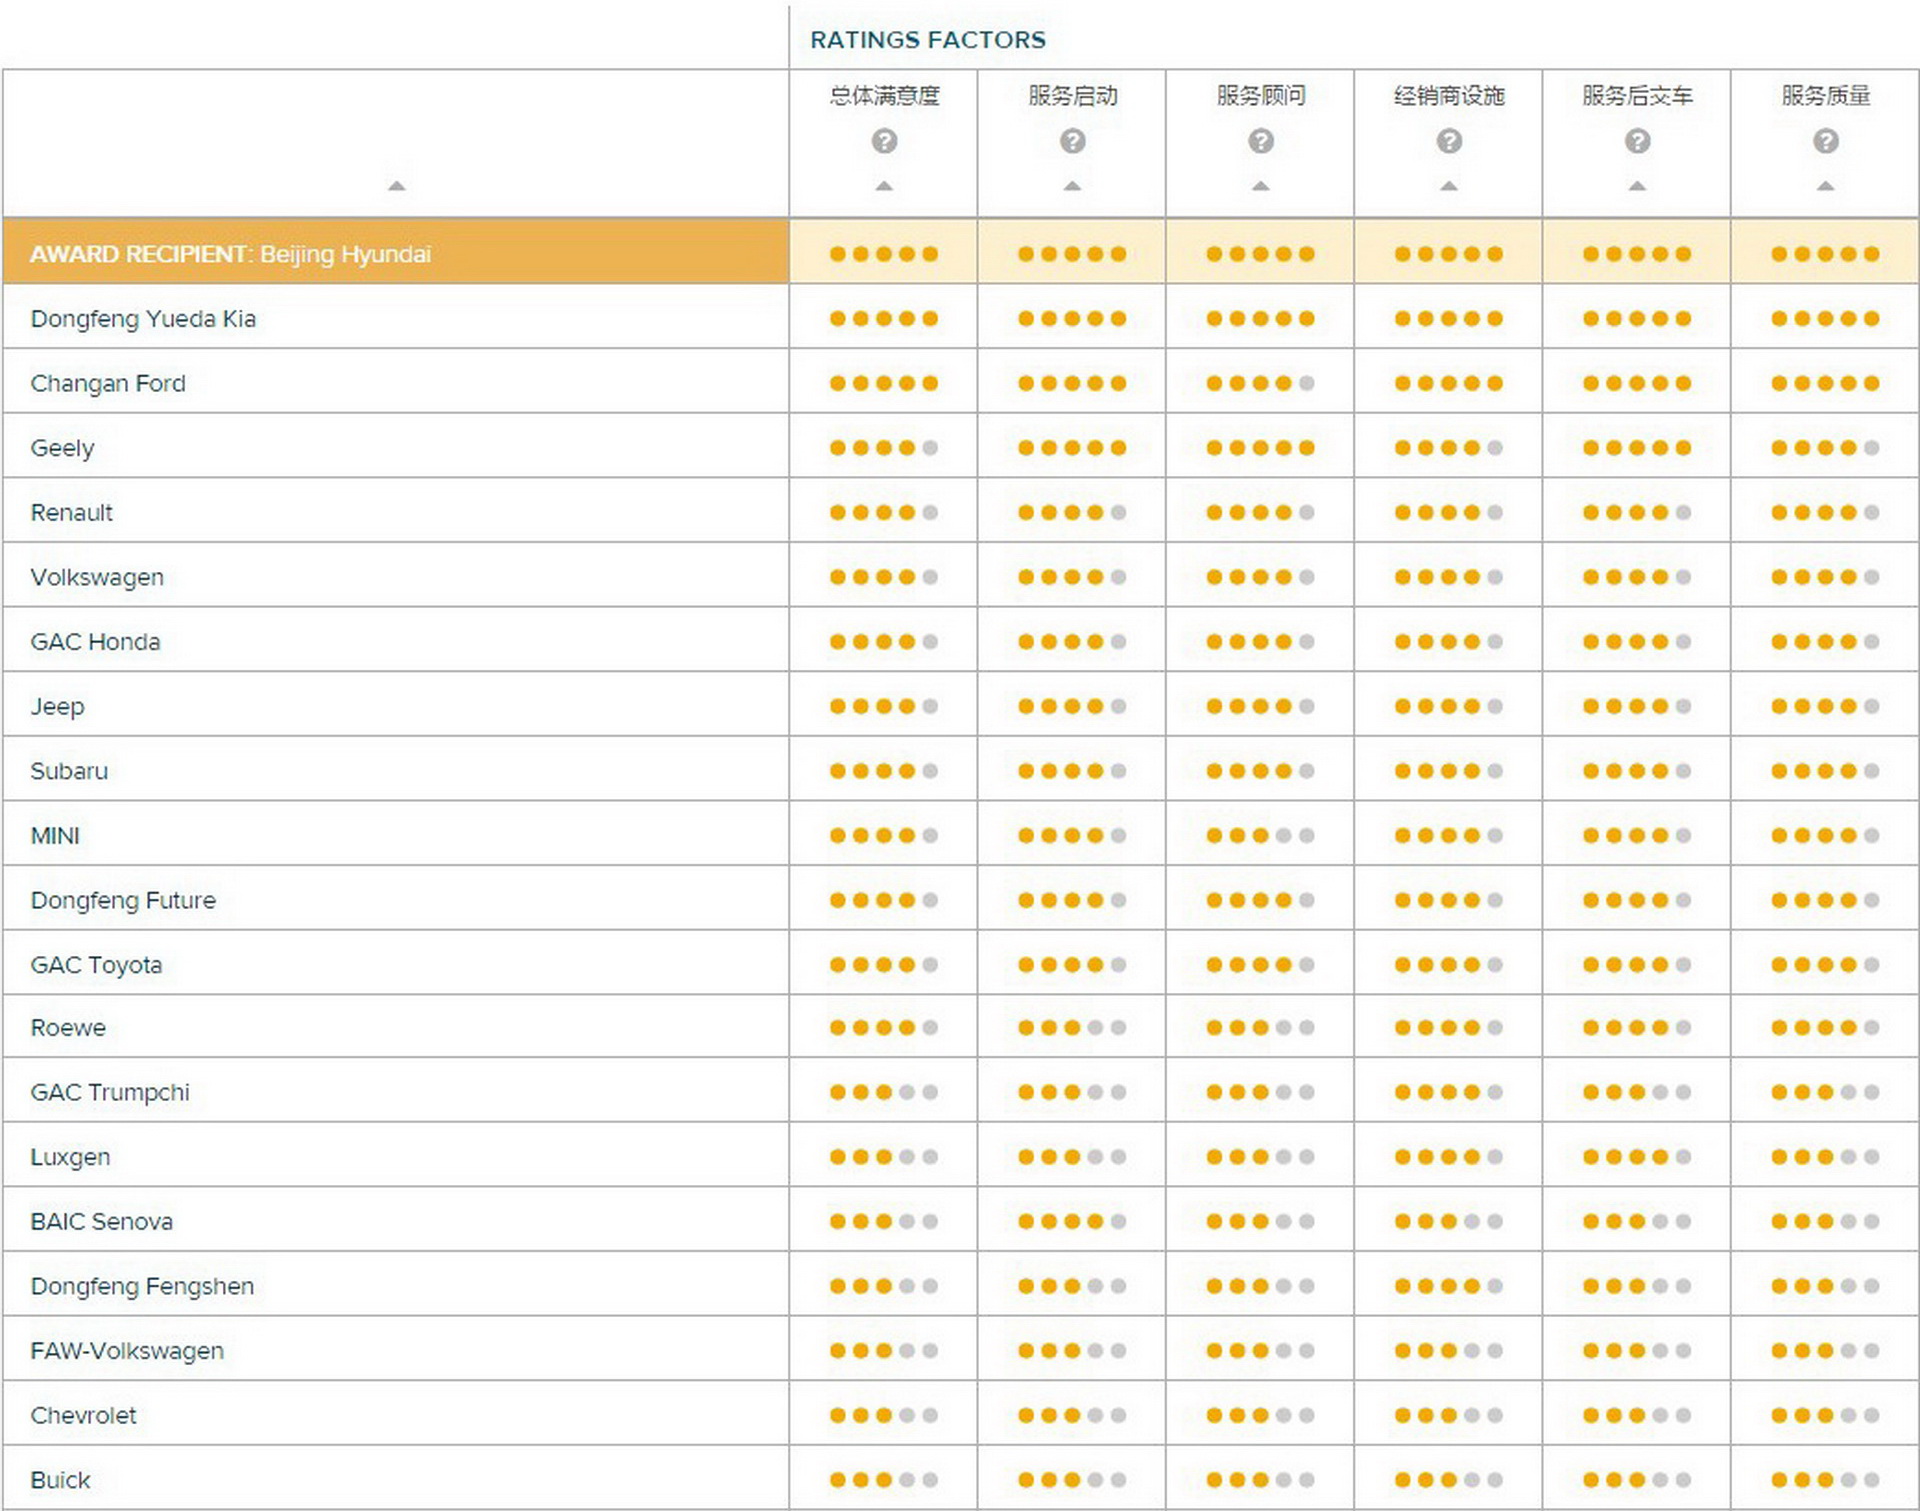
Task: Select the Subaru row name
Action: pyautogui.click(x=69, y=771)
